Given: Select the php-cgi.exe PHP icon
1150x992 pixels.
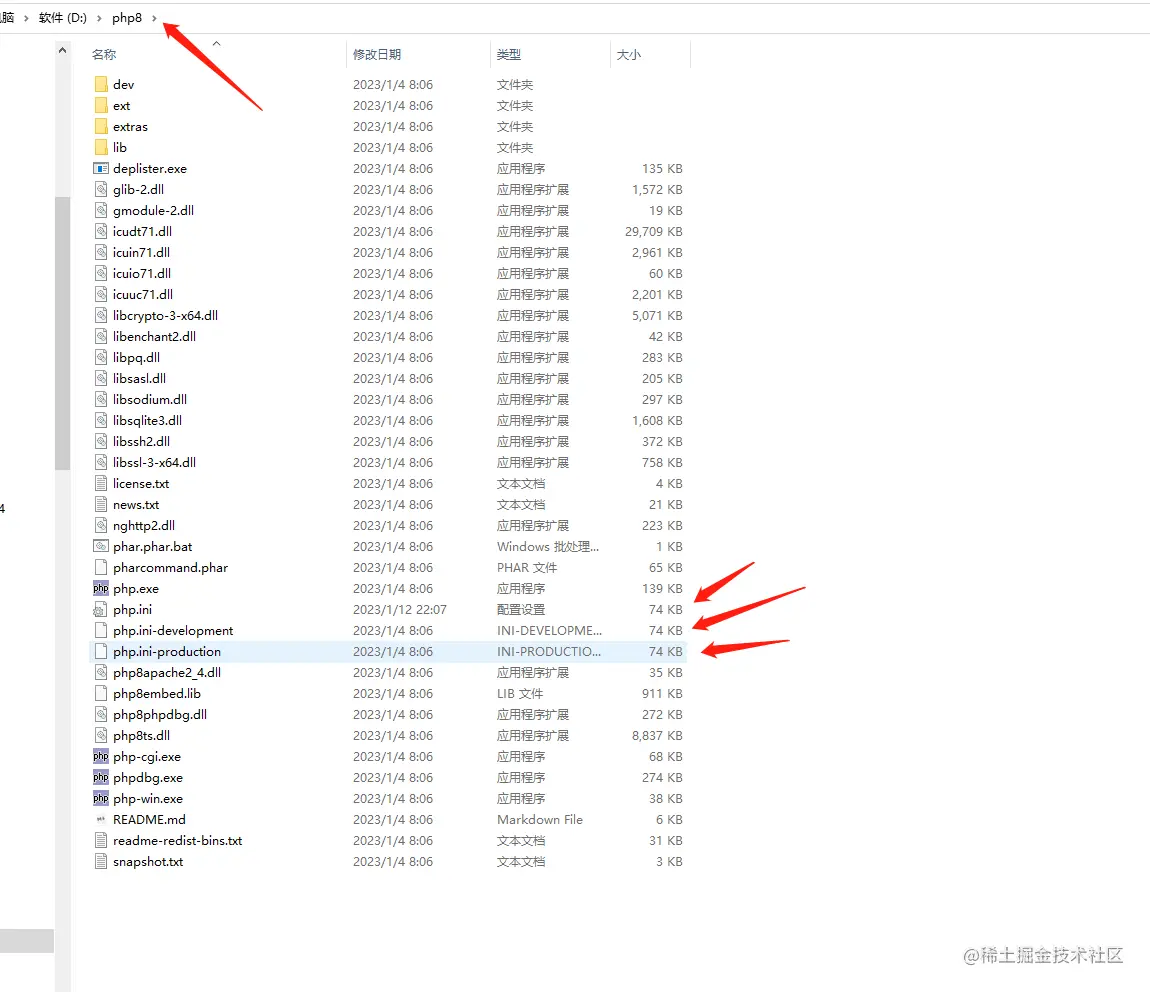Looking at the screenshot, I should (x=101, y=756).
